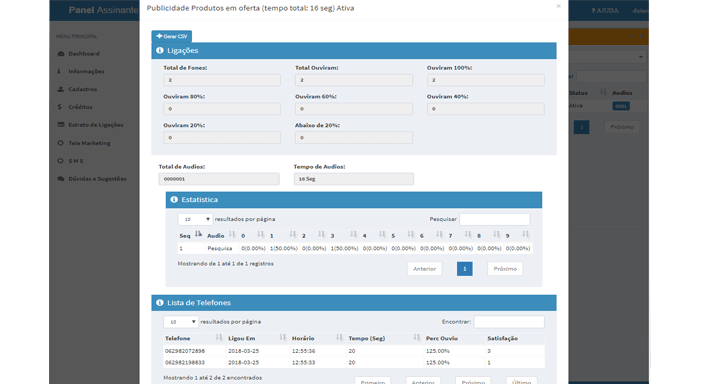Click the Tele Marketing circle icon

61,143
